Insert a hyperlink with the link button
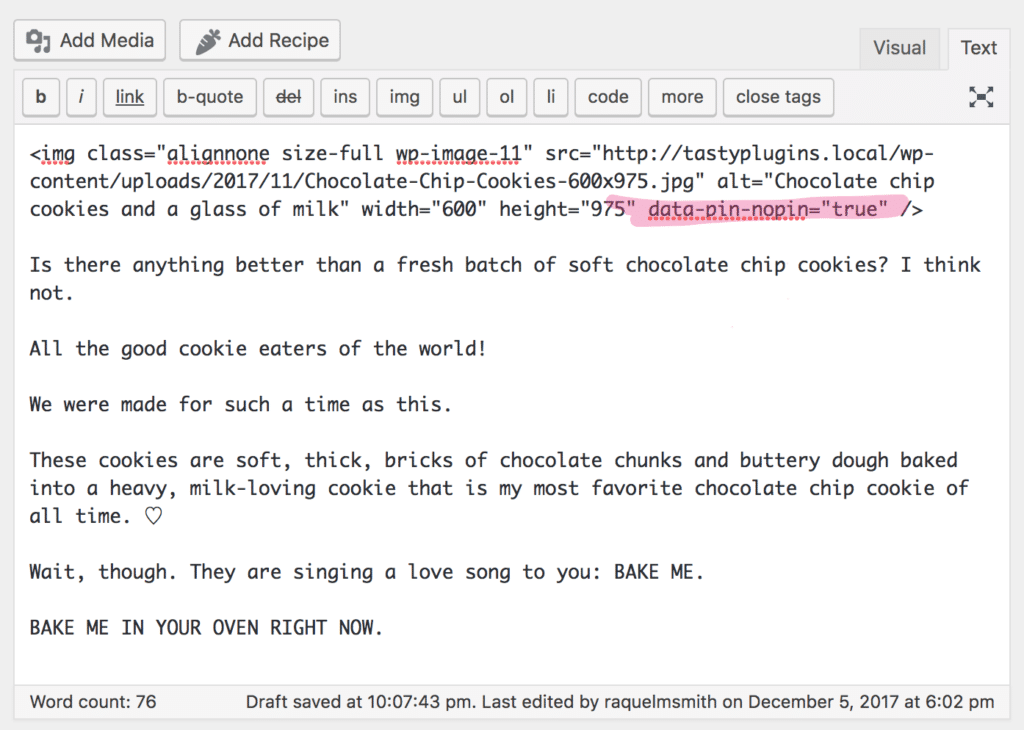This screenshot has height=730, width=1024. pyautogui.click(x=129, y=97)
